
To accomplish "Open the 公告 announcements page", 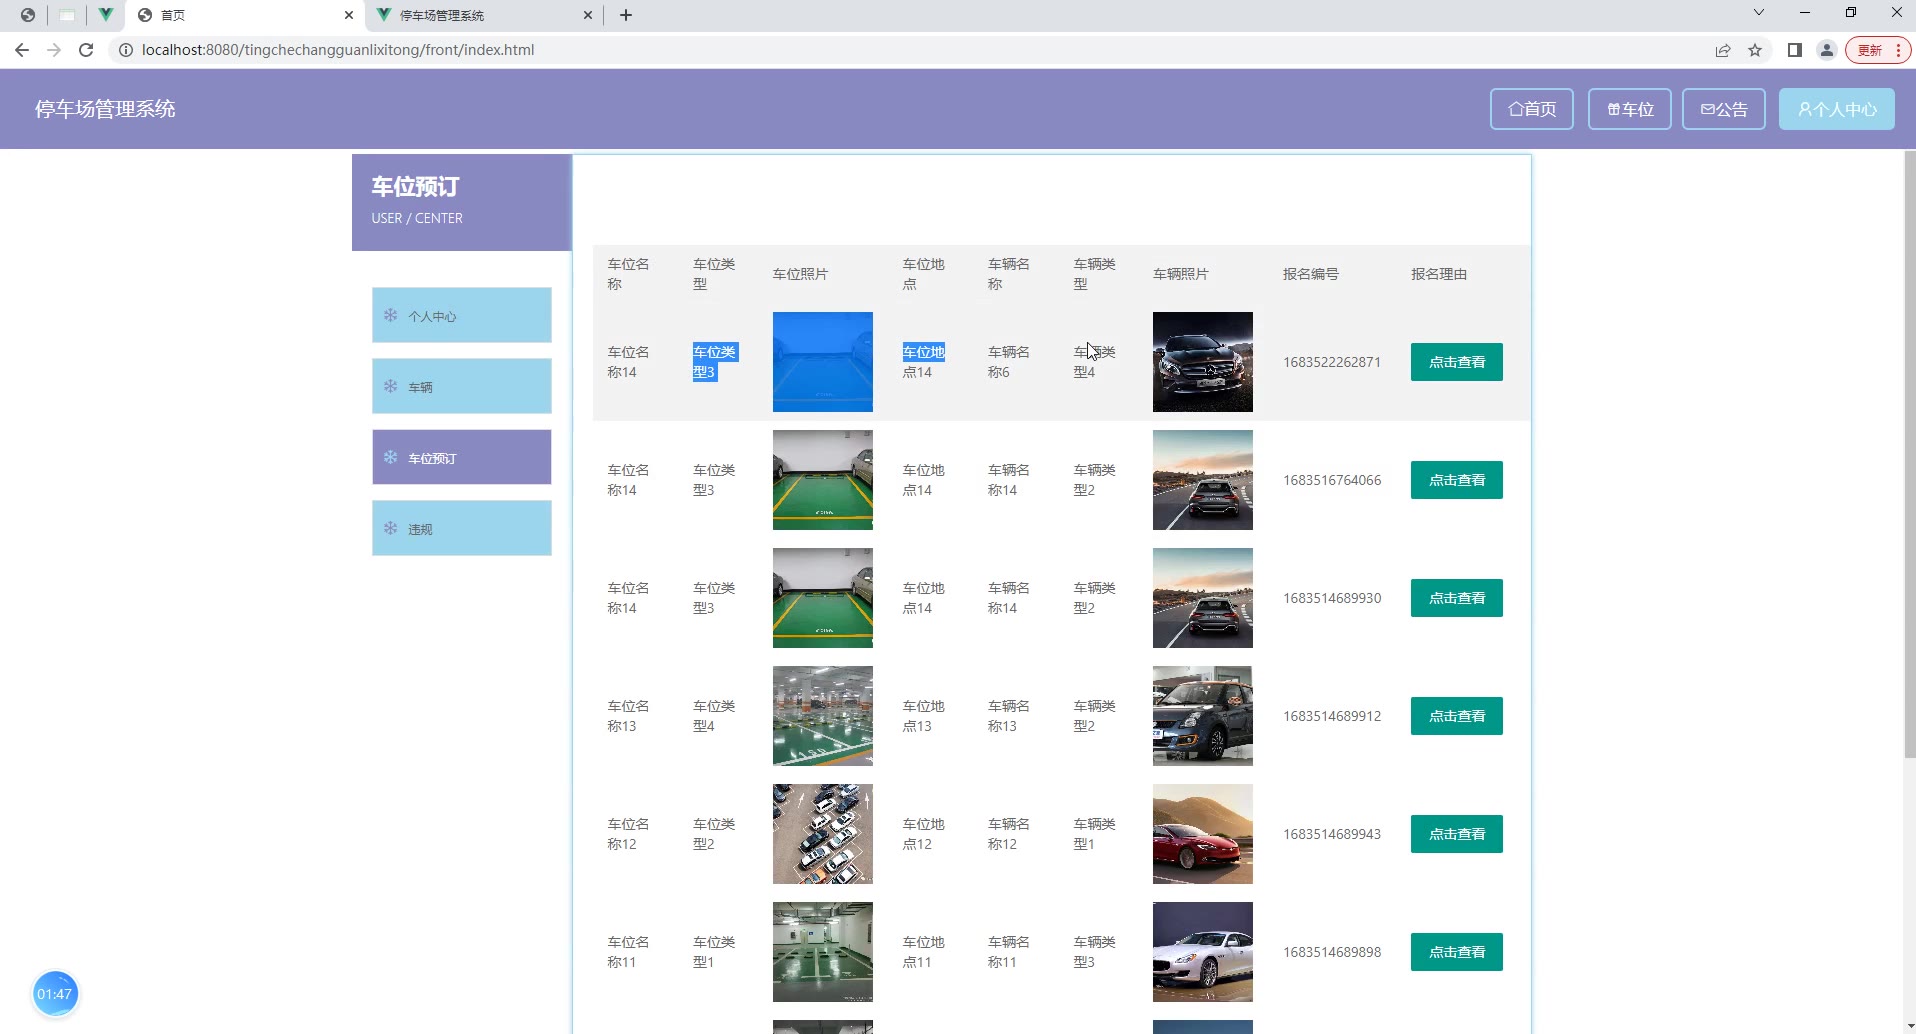I will [x=1723, y=109].
